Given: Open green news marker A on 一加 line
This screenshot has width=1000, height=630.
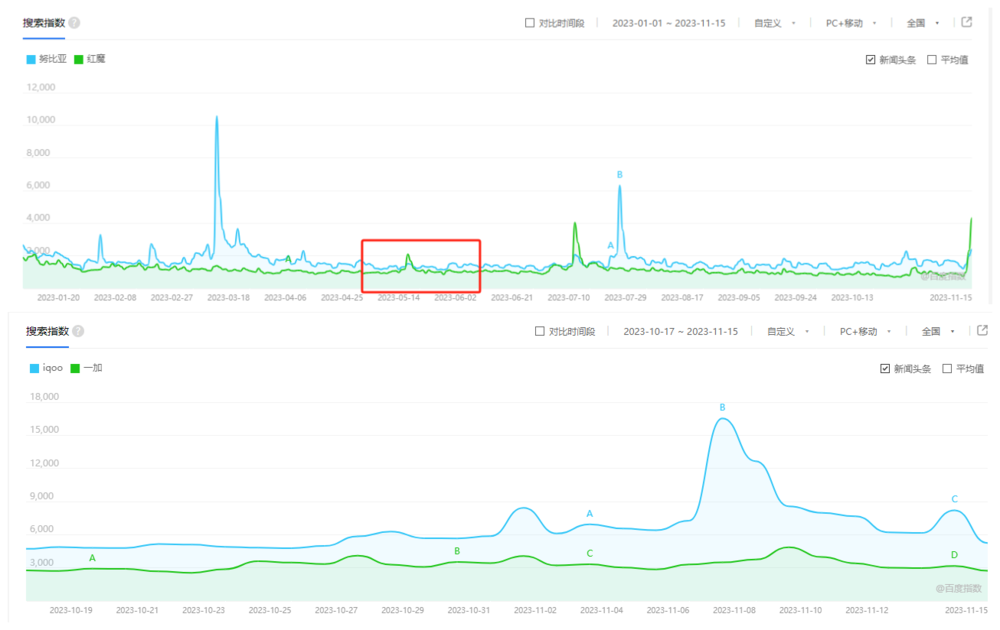Looking at the screenshot, I should click(92, 558).
